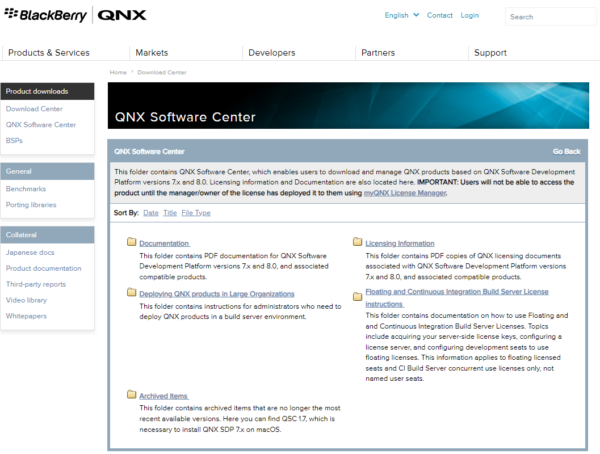Navigate to Home in the breadcrumb

[x=118, y=73]
